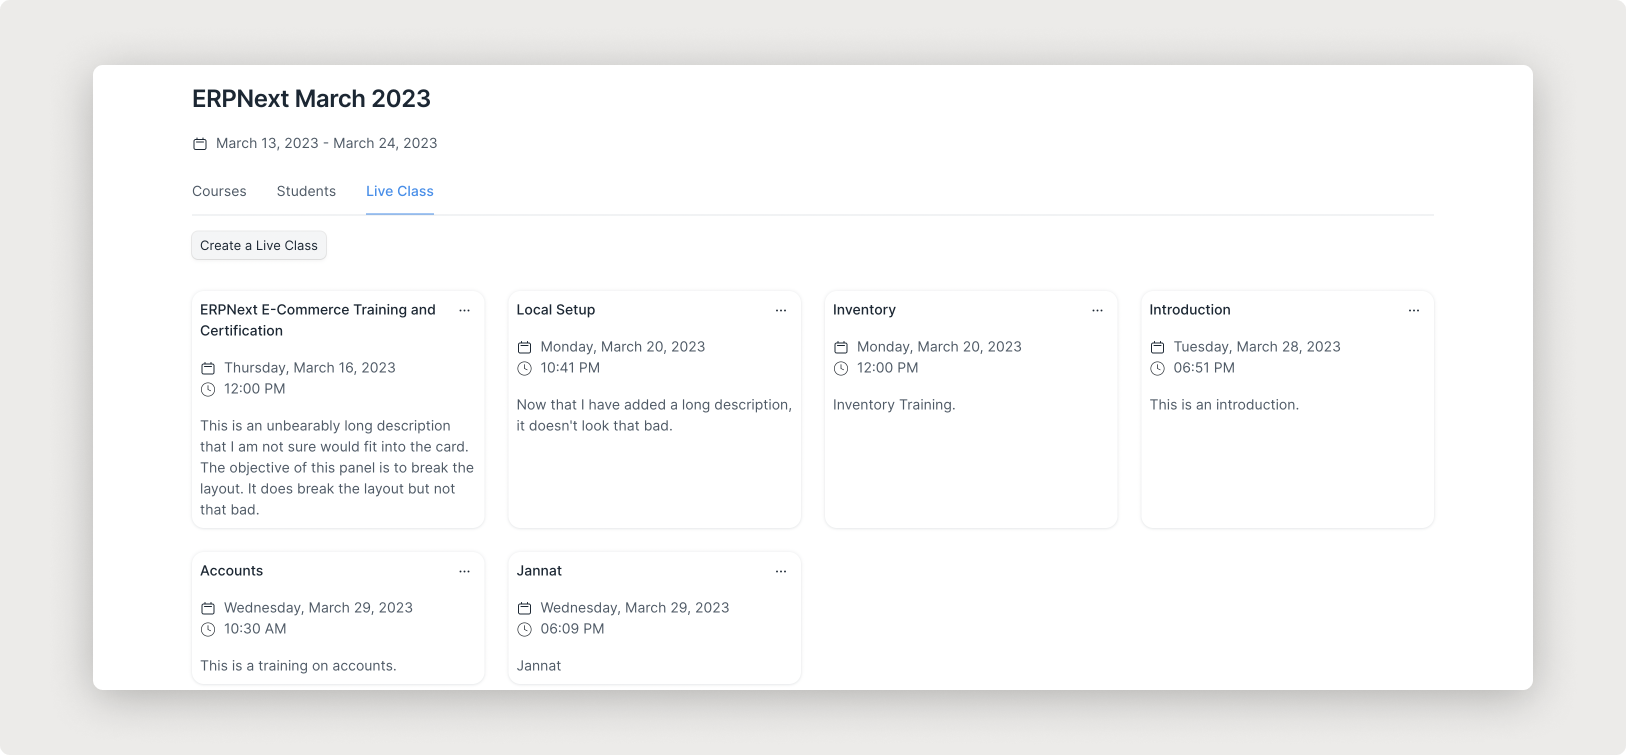Click the 12:00 PM time in ERPNext E-Commerce card
Viewport: 1626px width, 755px height.
coord(255,389)
